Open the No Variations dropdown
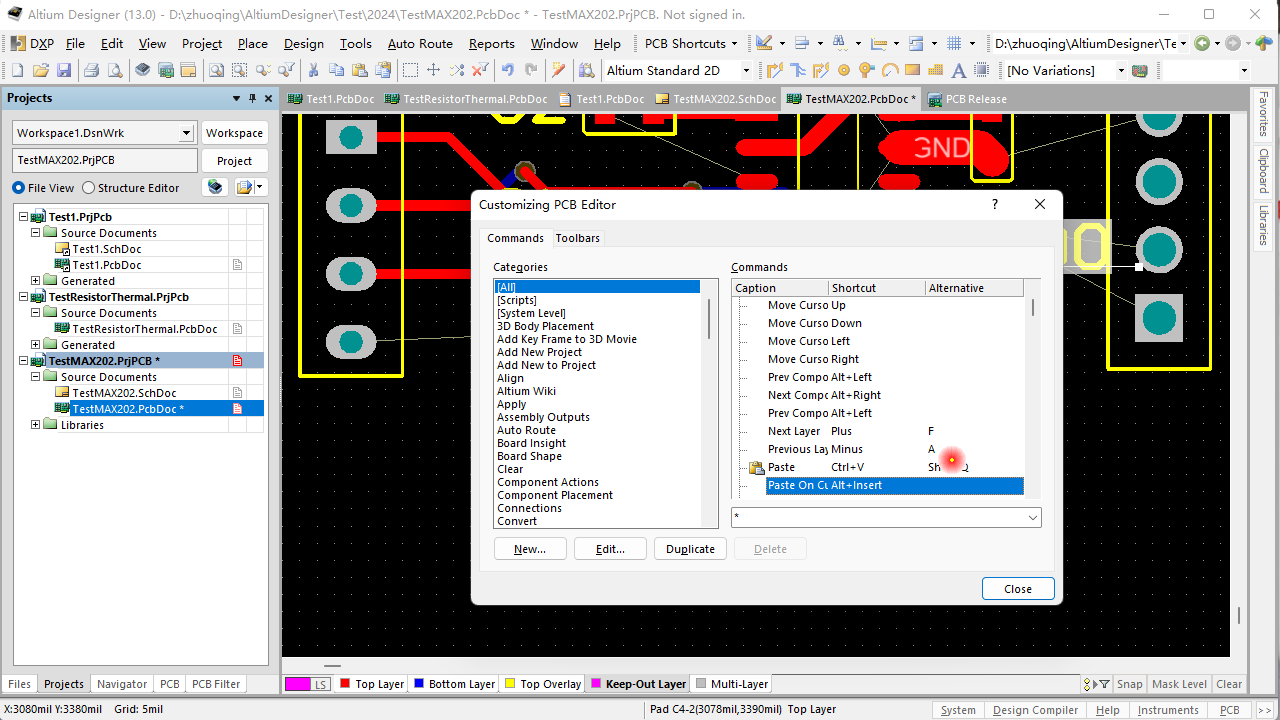Viewport: 1280px width, 720px height. coord(1121,70)
